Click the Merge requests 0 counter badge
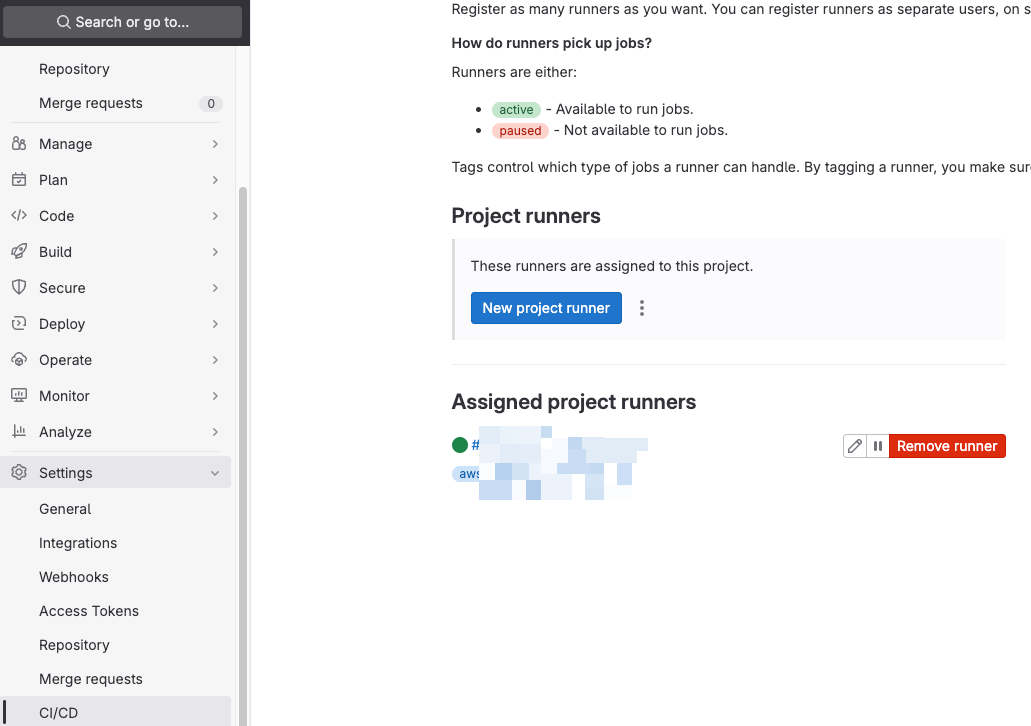 (x=210, y=103)
